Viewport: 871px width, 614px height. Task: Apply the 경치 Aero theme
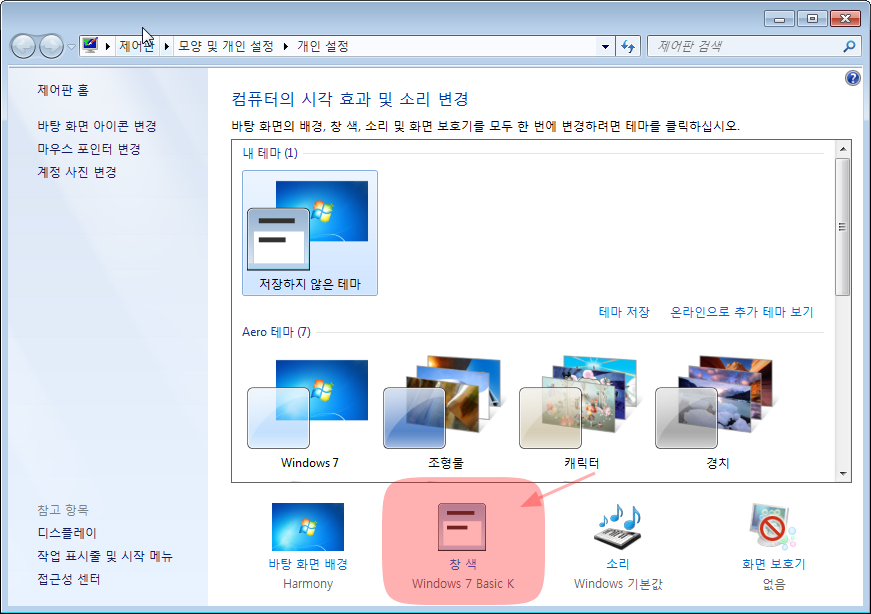718,413
